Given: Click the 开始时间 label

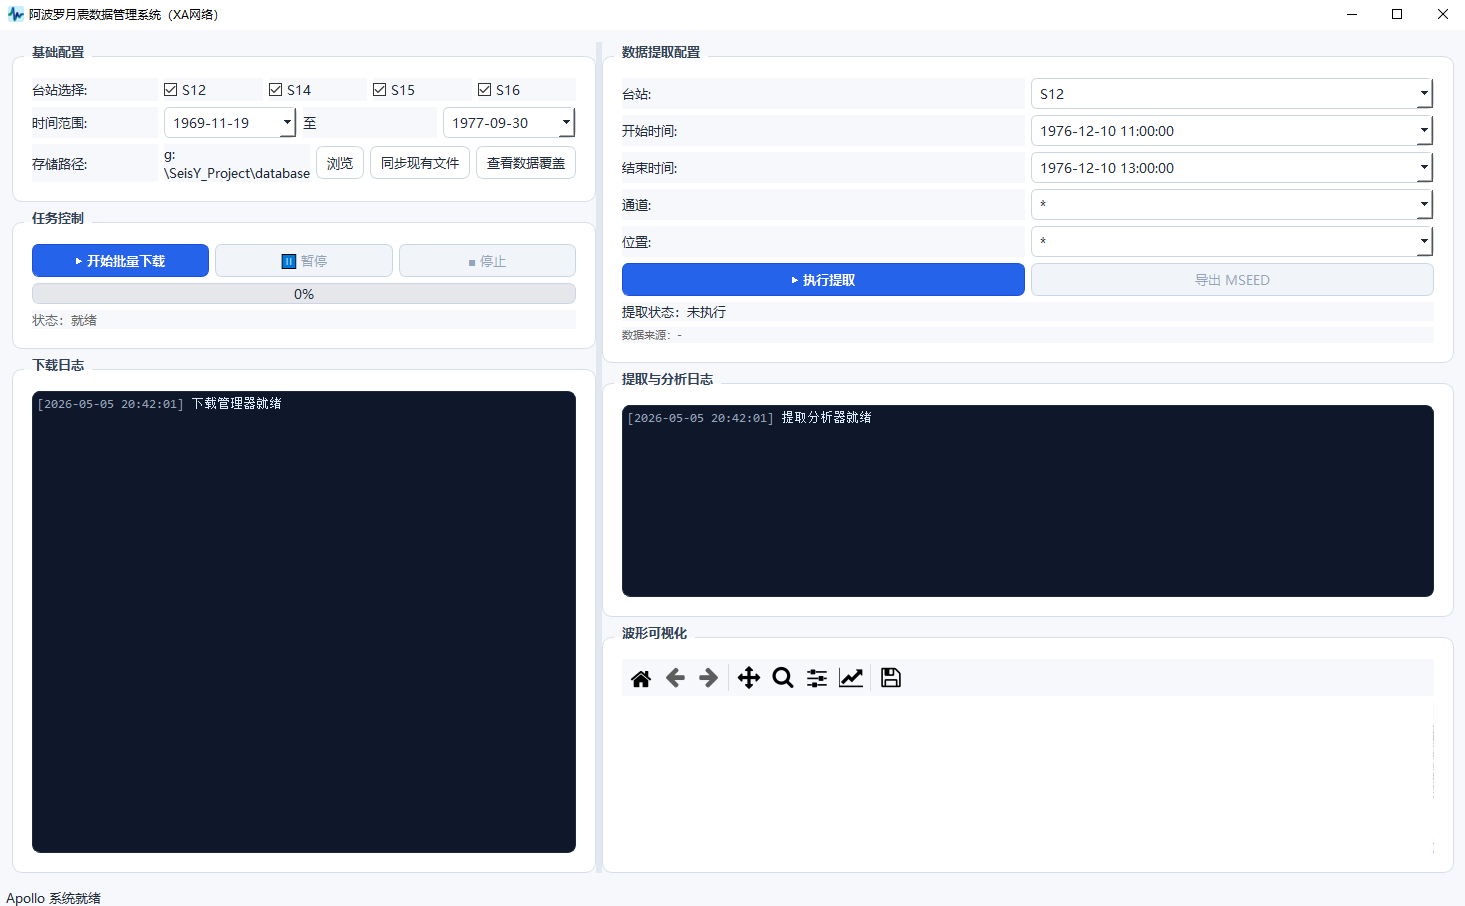Looking at the screenshot, I should click(650, 131).
